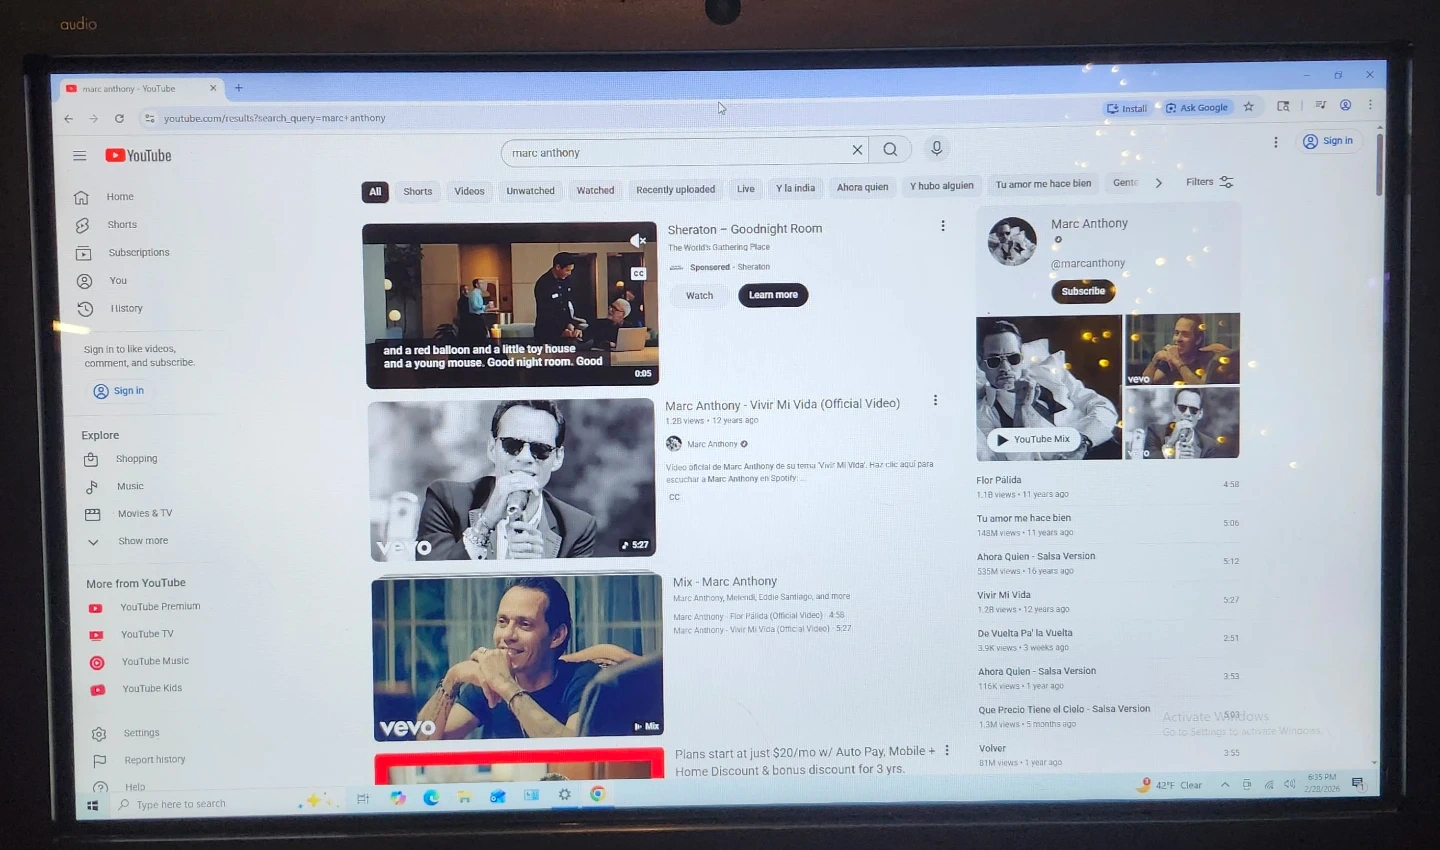This screenshot has width=1440, height=850.
Task: Subscribe to Marc Anthony channel
Action: coord(1083,291)
